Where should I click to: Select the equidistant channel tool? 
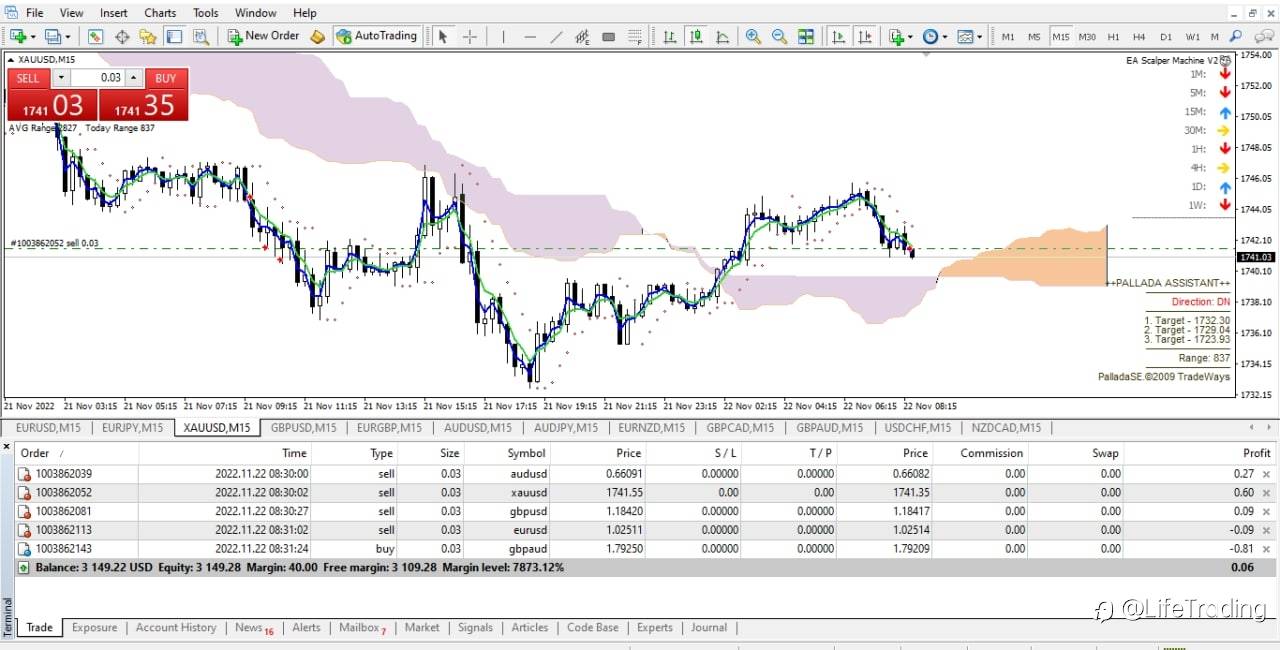(x=582, y=36)
